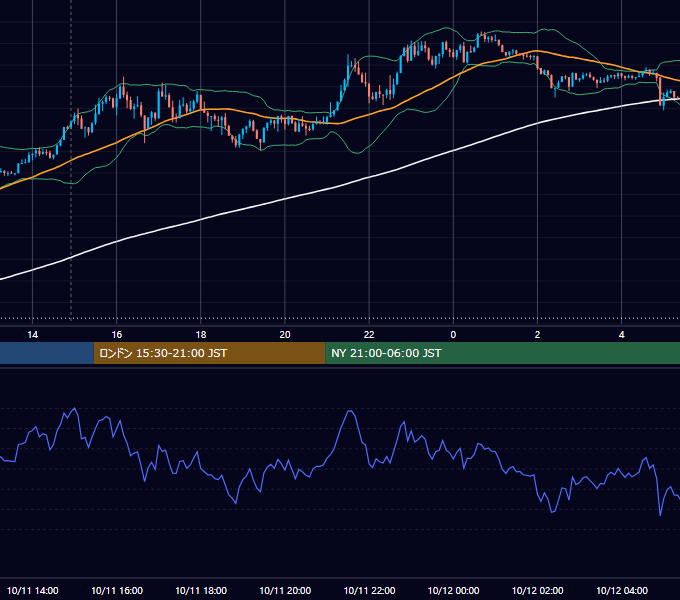Click the hour label 4 on time axis
Viewport: 680px width, 600px height.
point(621,335)
